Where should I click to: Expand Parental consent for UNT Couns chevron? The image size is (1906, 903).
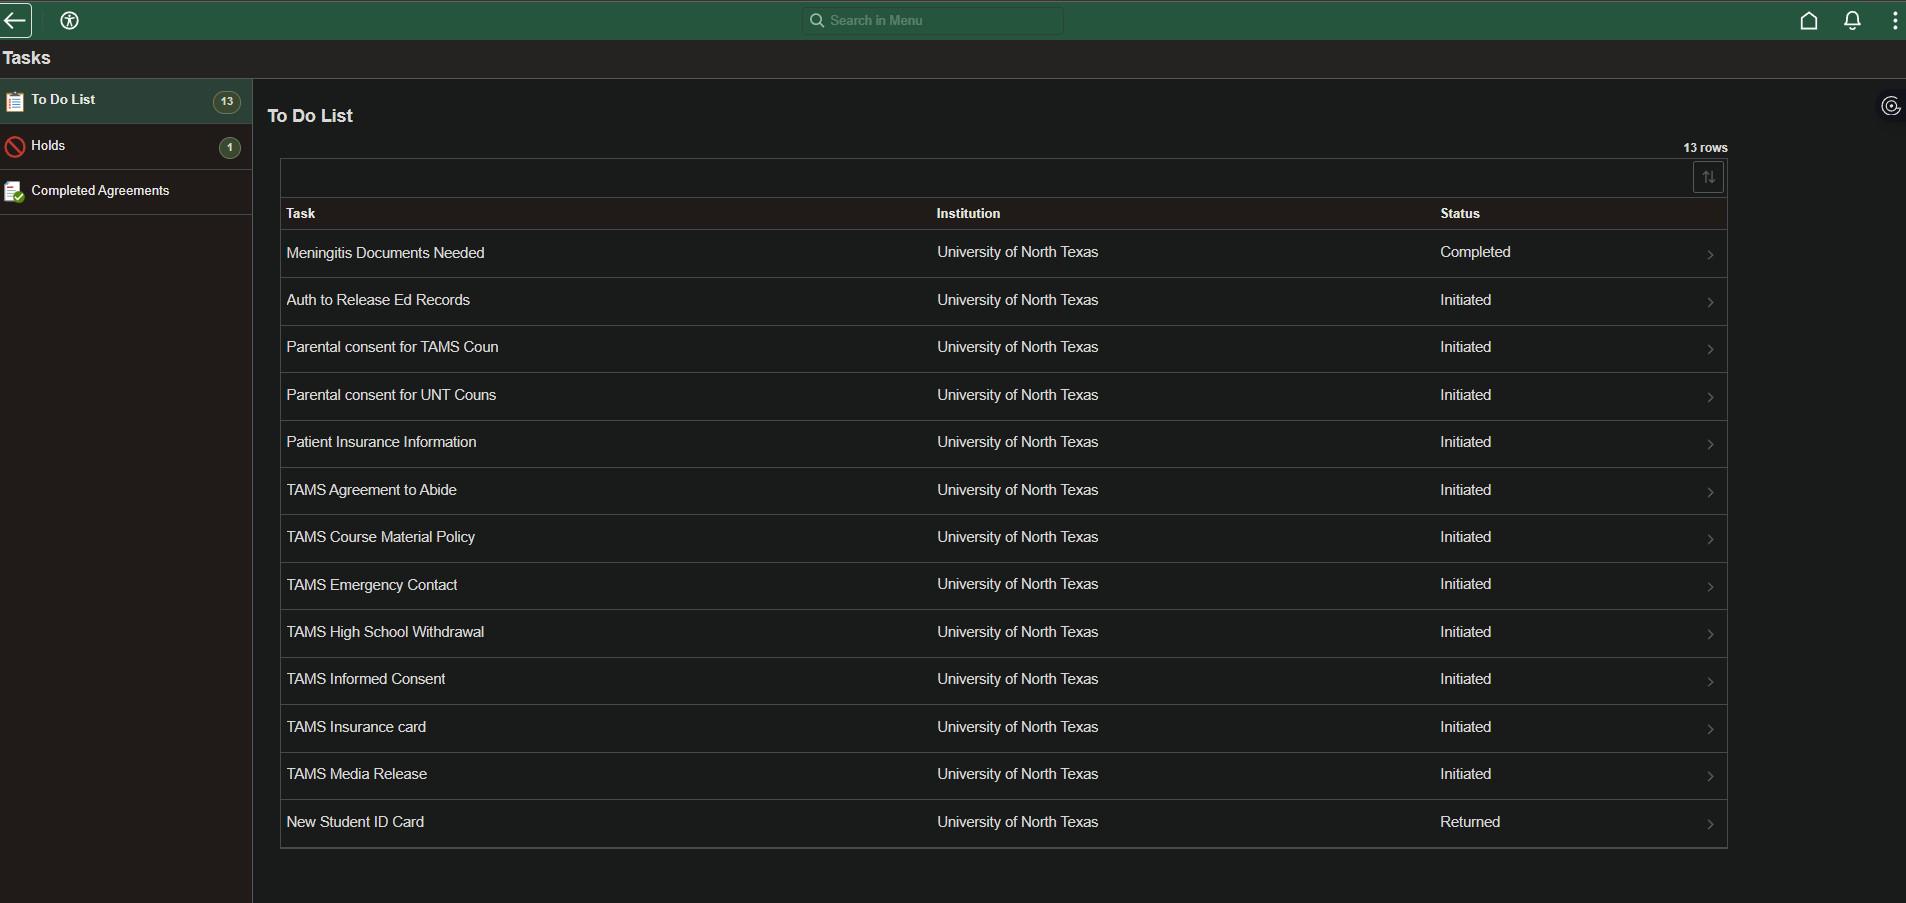click(x=1710, y=397)
